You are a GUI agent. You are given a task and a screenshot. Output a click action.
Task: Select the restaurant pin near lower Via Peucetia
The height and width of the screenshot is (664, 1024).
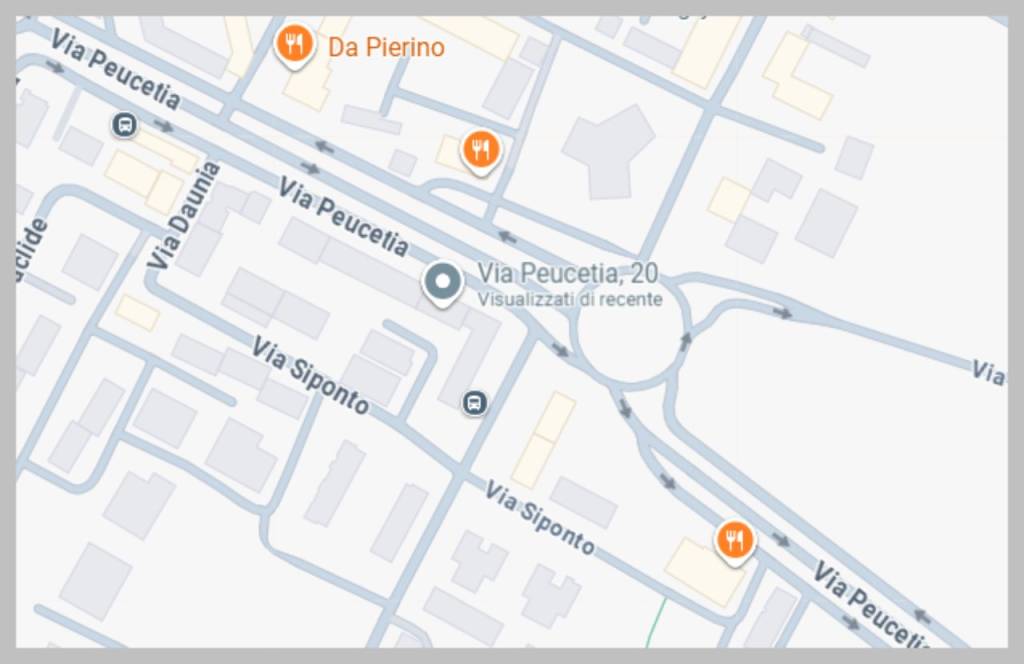[735, 541]
